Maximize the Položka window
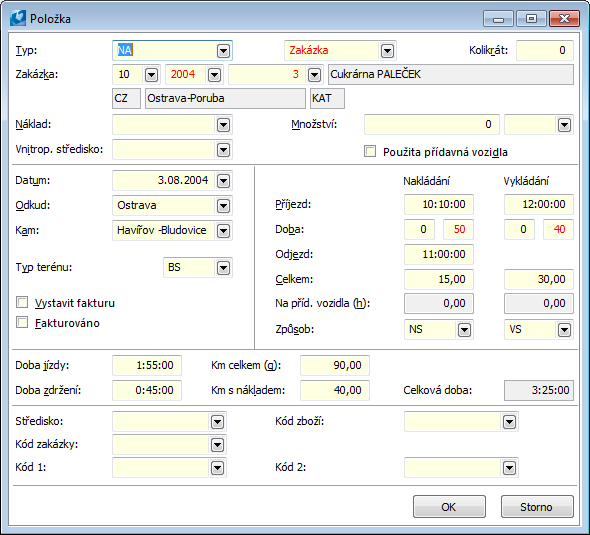This screenshot has width=590, height=535. 531,18
